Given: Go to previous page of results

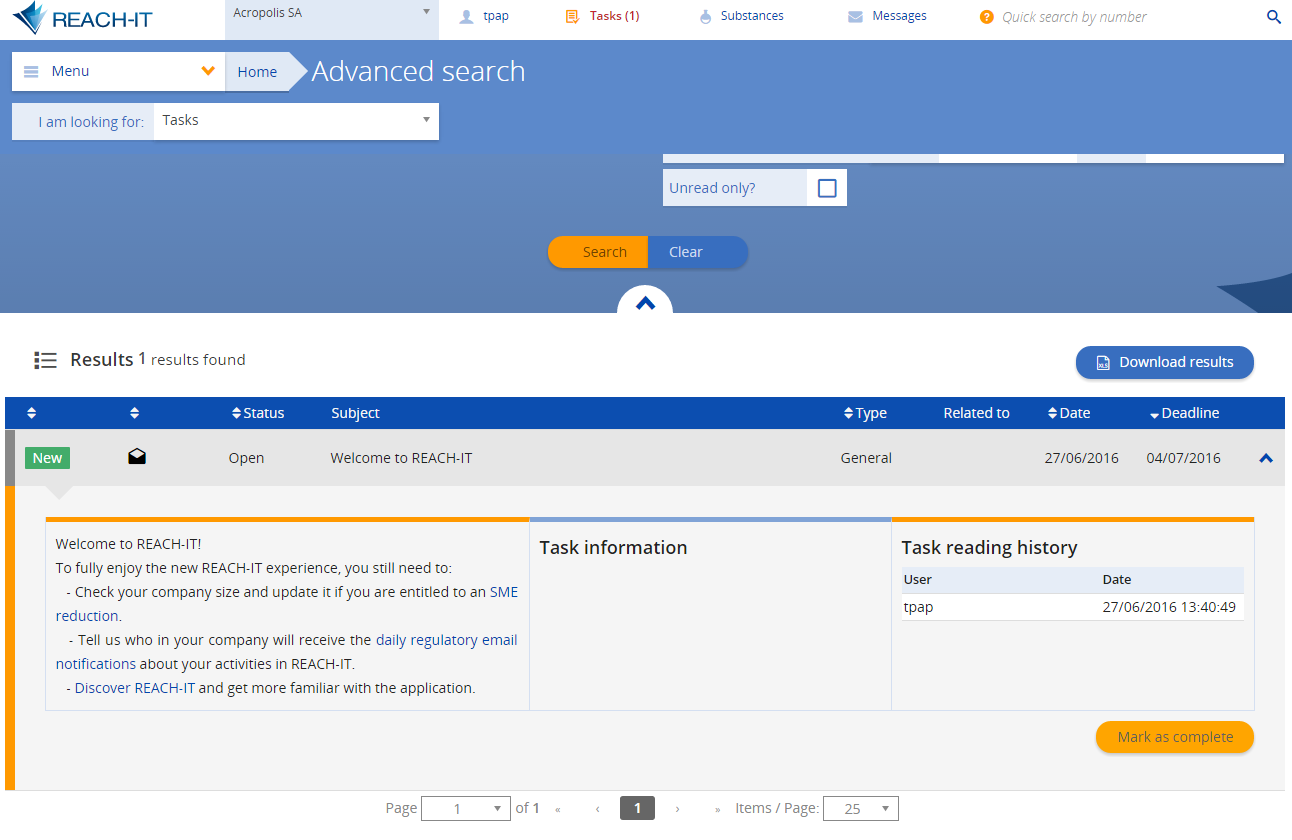Looking at the screenshot, I should pyautogui.click(x=597, y=809).
